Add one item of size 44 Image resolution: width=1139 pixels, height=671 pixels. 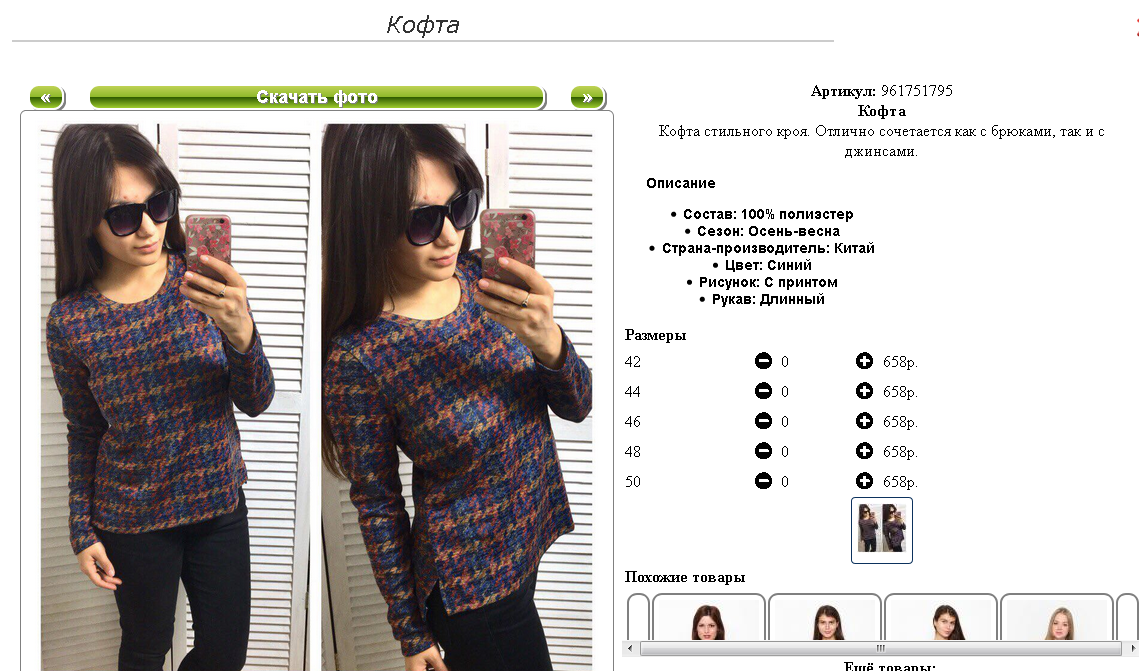(x=864, y=391)
